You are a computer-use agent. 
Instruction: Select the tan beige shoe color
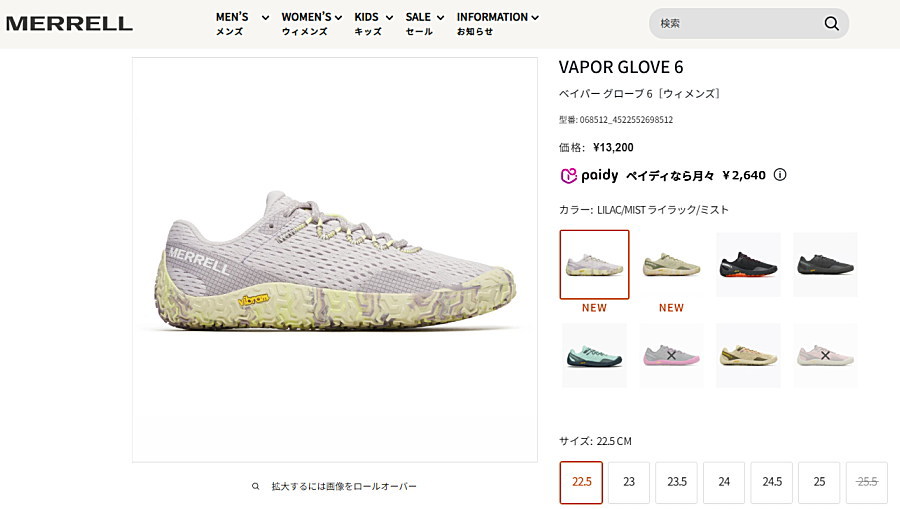748,355
